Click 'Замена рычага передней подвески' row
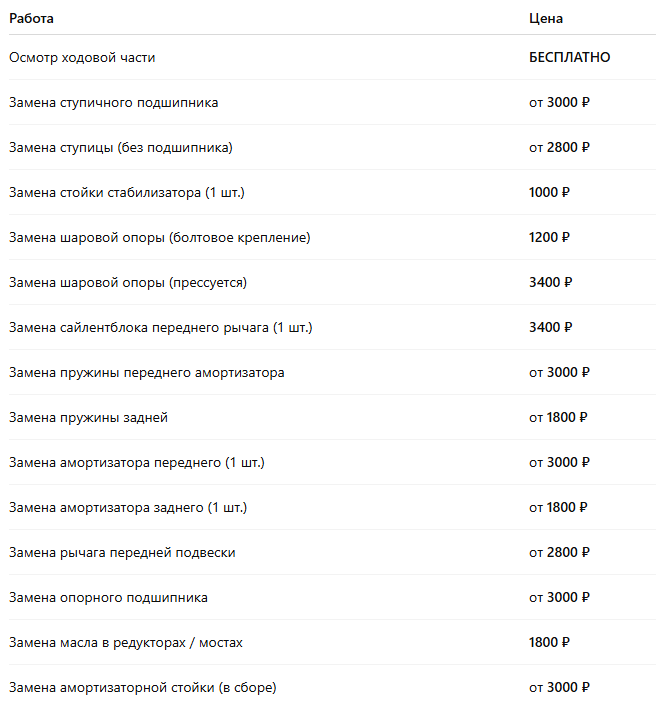656x709 pixels. pyautogui.click(x=122, y=552)
